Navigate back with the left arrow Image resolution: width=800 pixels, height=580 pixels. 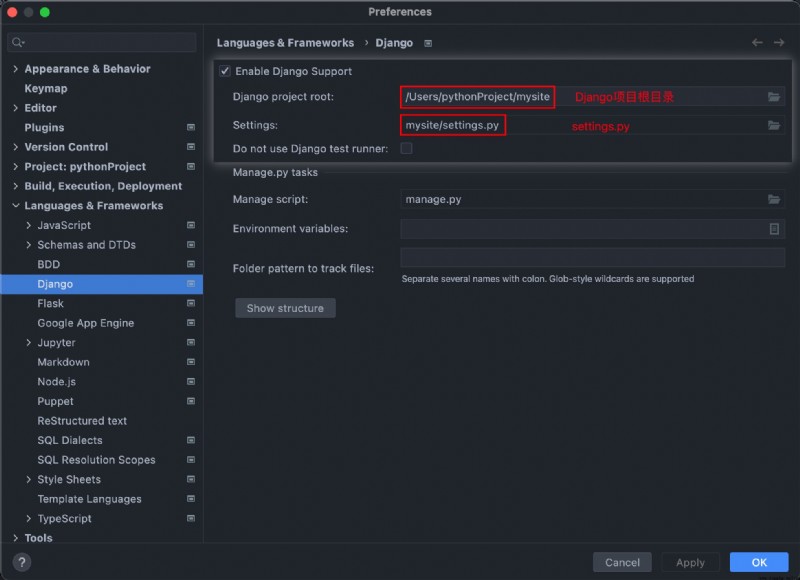757,43
